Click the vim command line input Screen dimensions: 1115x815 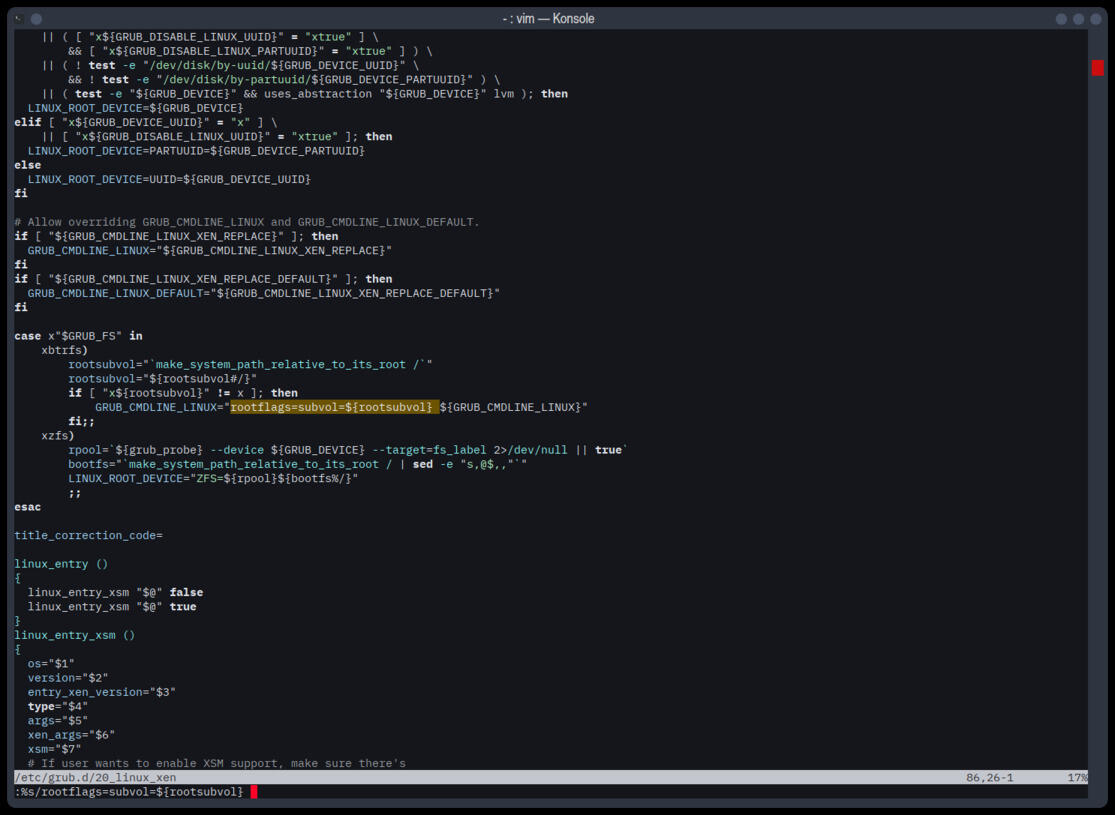tap(550, 792)
